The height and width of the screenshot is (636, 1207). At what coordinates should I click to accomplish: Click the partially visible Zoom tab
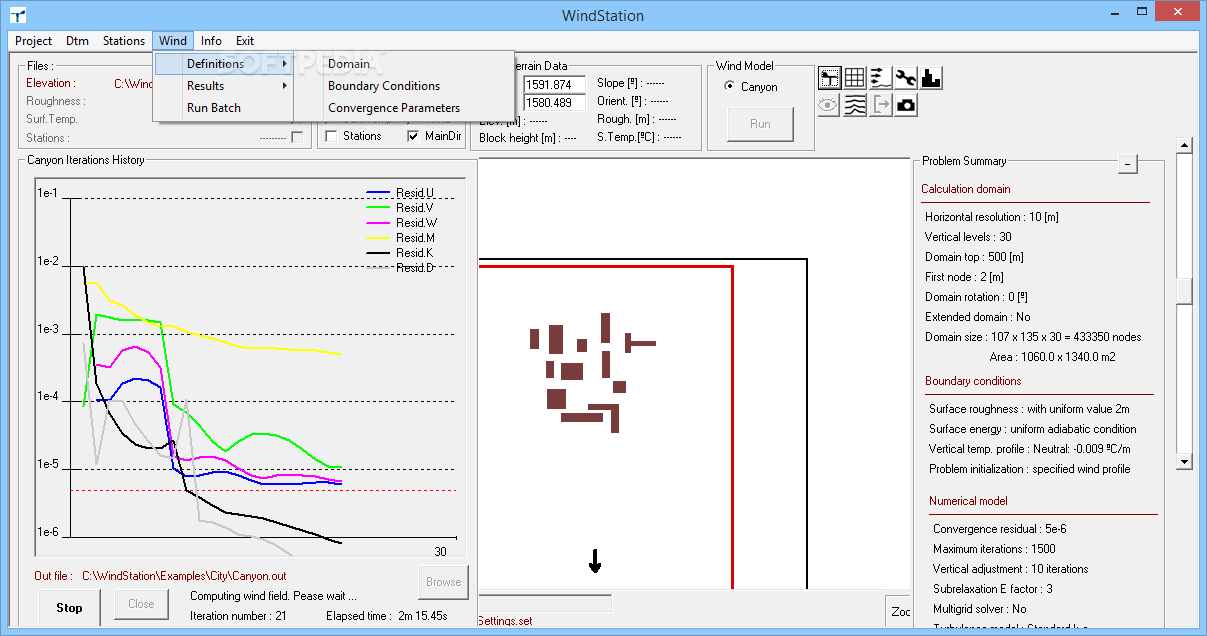[x=899, y=611]
